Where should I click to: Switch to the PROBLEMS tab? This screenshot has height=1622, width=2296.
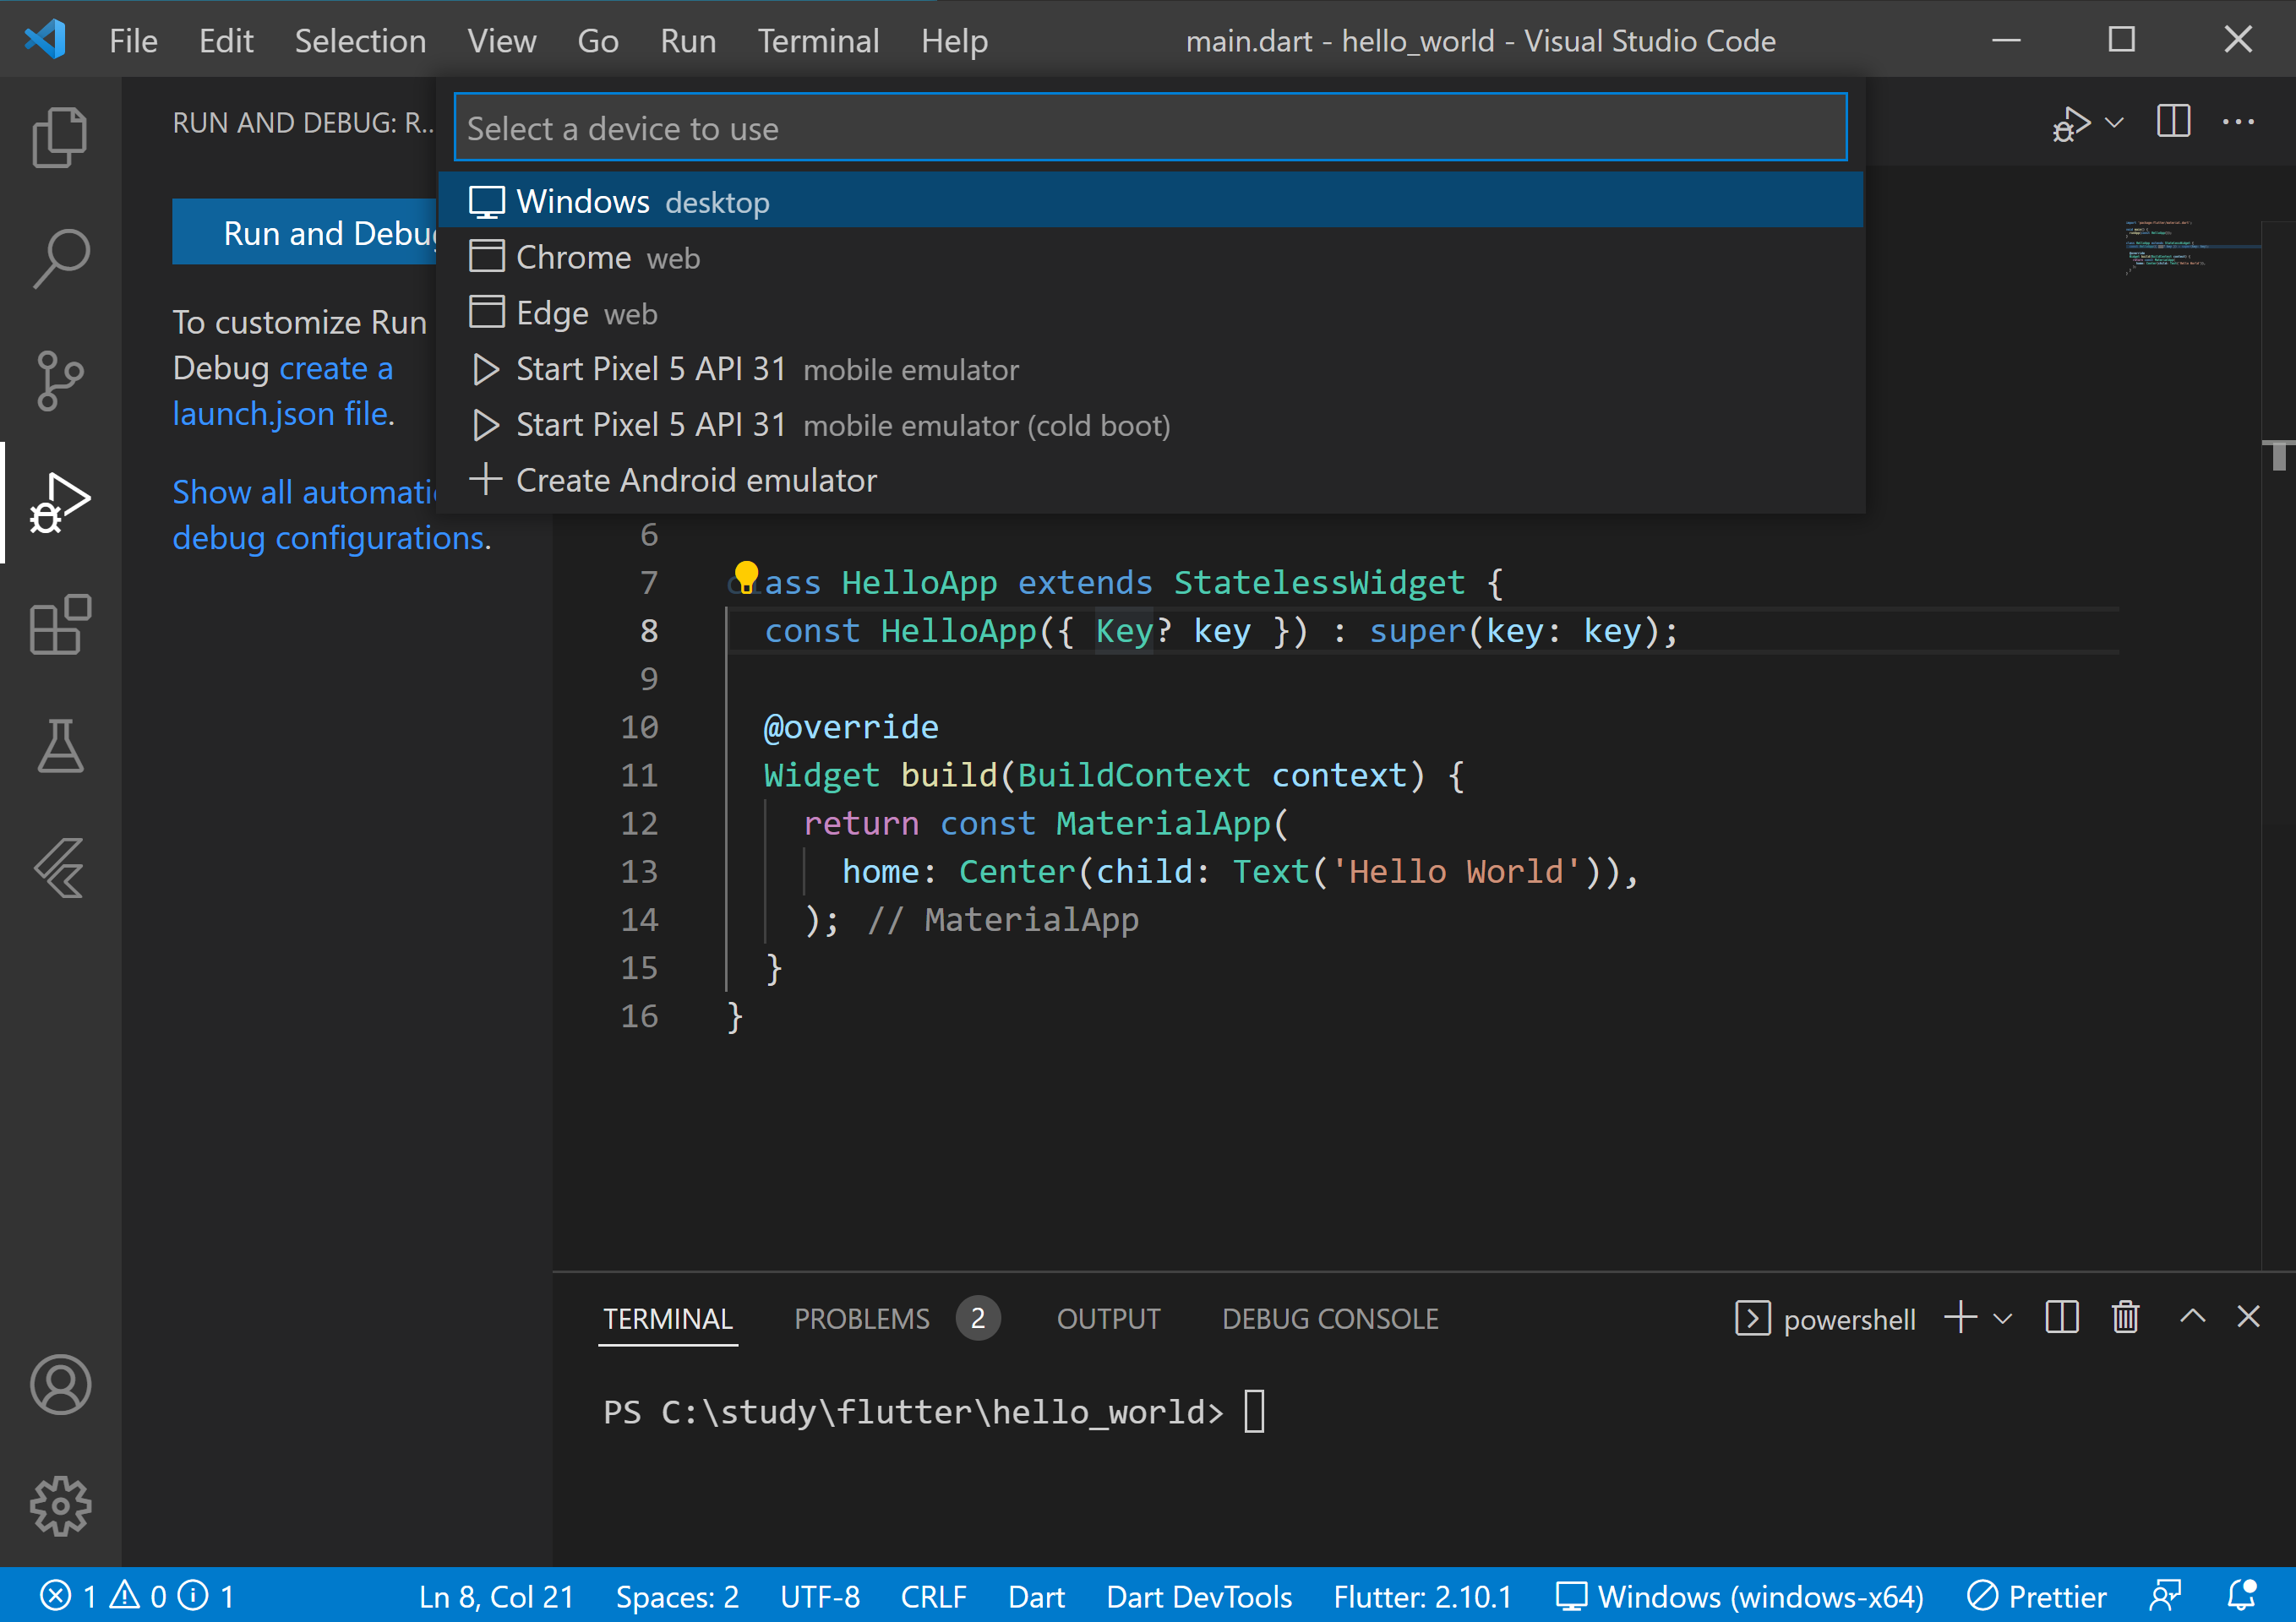[861, 1319]
